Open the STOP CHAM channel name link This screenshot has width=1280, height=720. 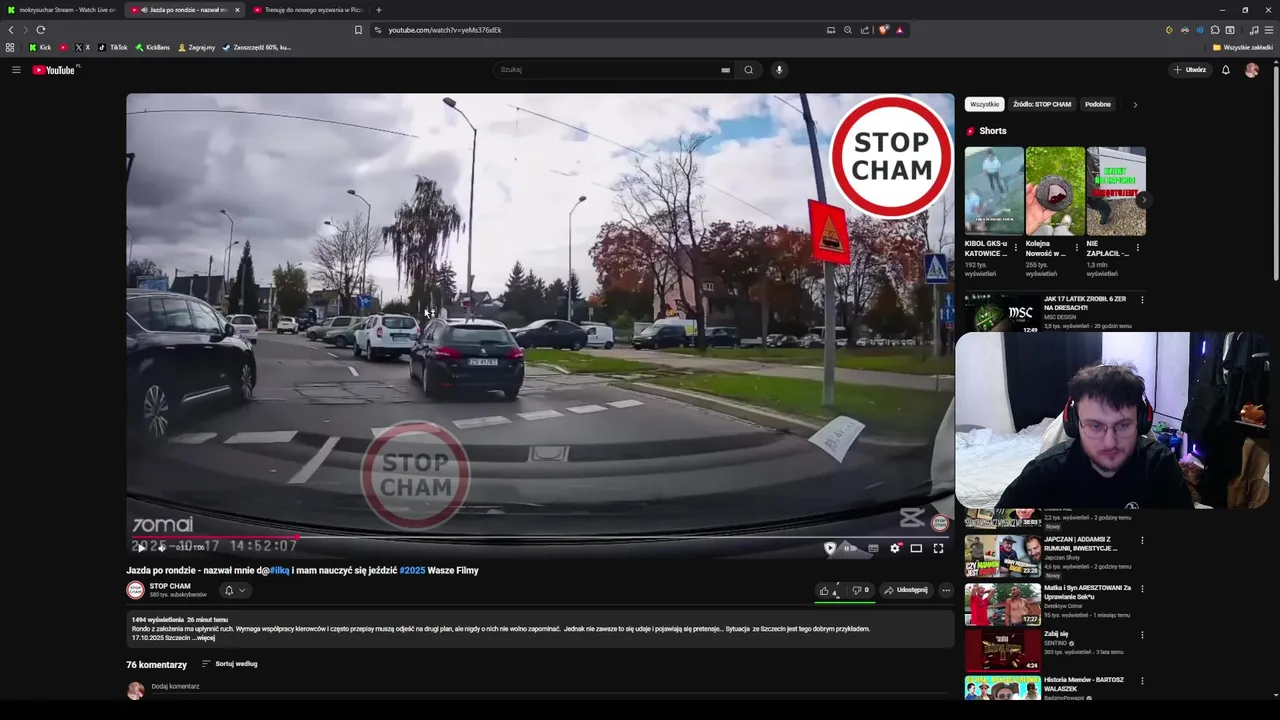pyautogui.click(x=170, y=586)
